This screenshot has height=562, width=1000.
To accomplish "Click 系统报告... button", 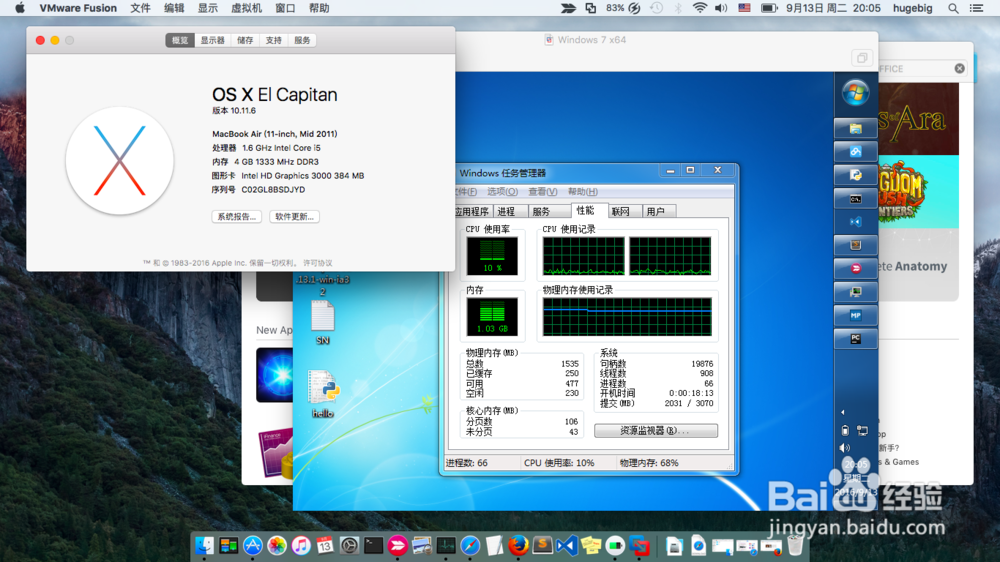I will coord(237,217).
